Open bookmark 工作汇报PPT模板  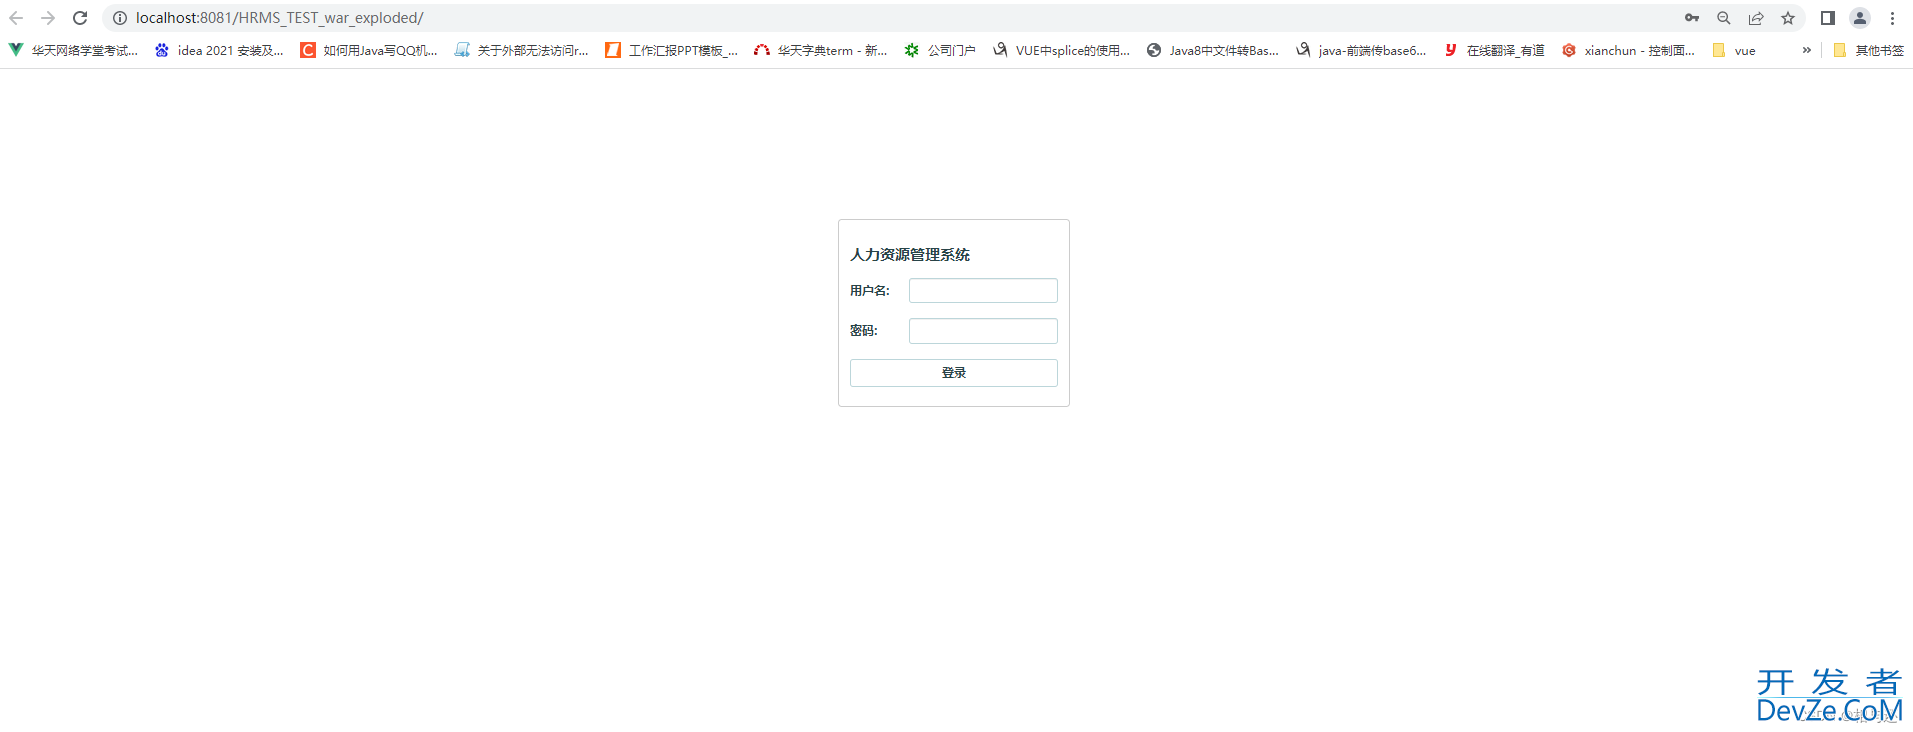[x=671, y=50]
